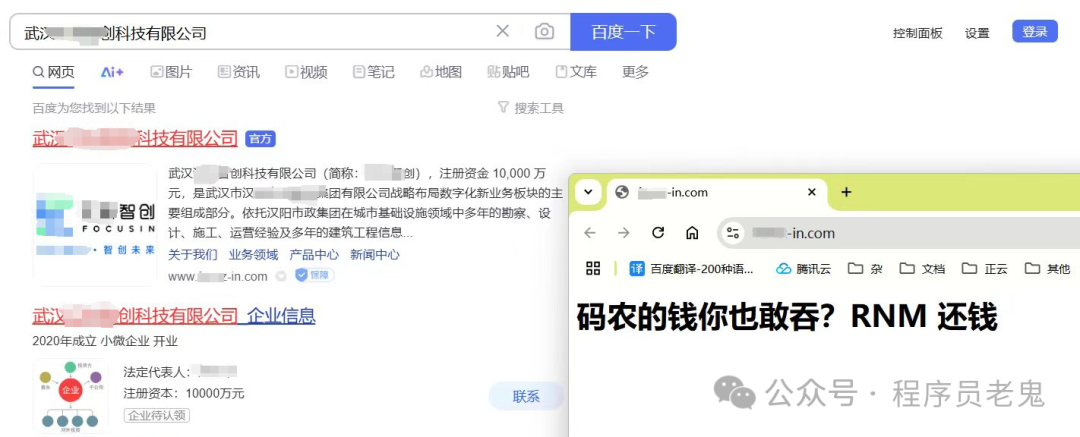
Task: Open the Ai+ search tab
Action: 112,72
